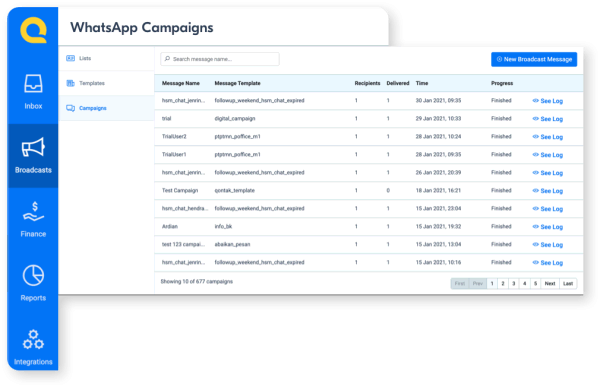Go to page 5
This screenshot has height=387, width=600.
[x=535, y=284]
